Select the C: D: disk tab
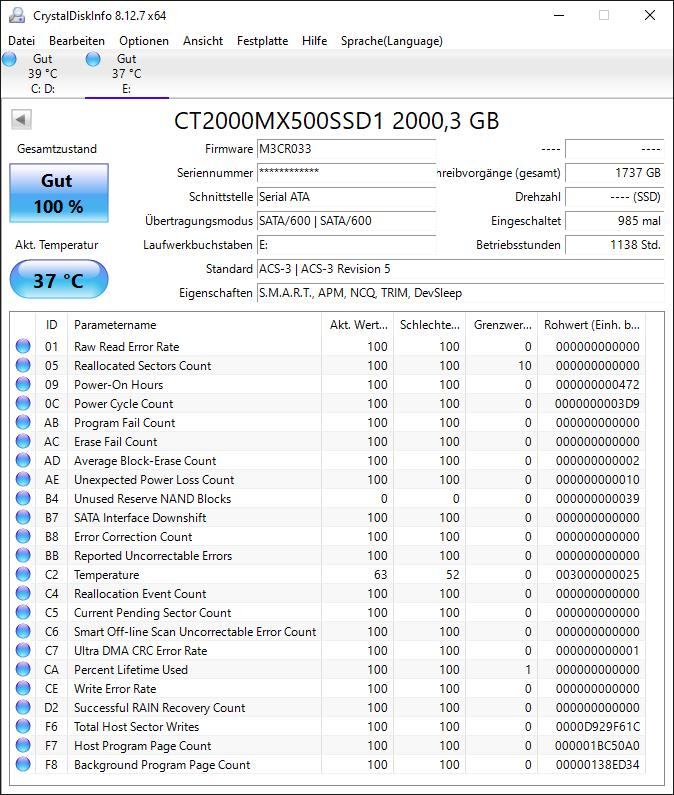 [x=43, y=74]
